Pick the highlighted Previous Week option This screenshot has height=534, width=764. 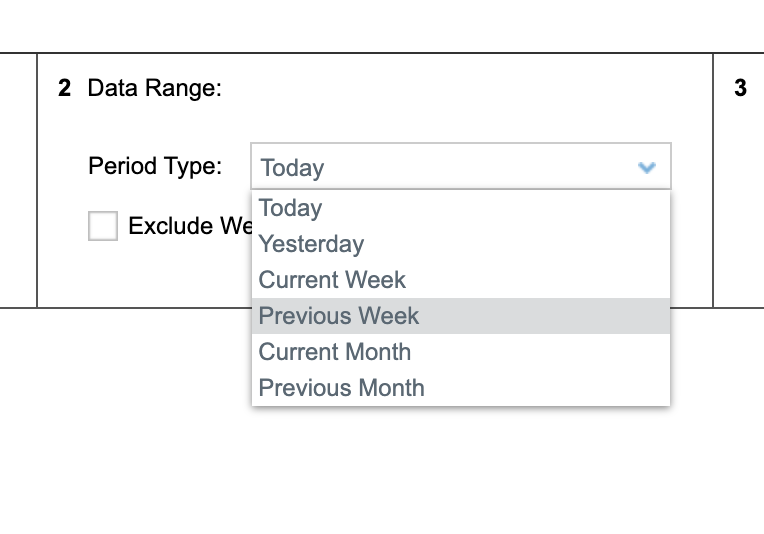(339, 316)
